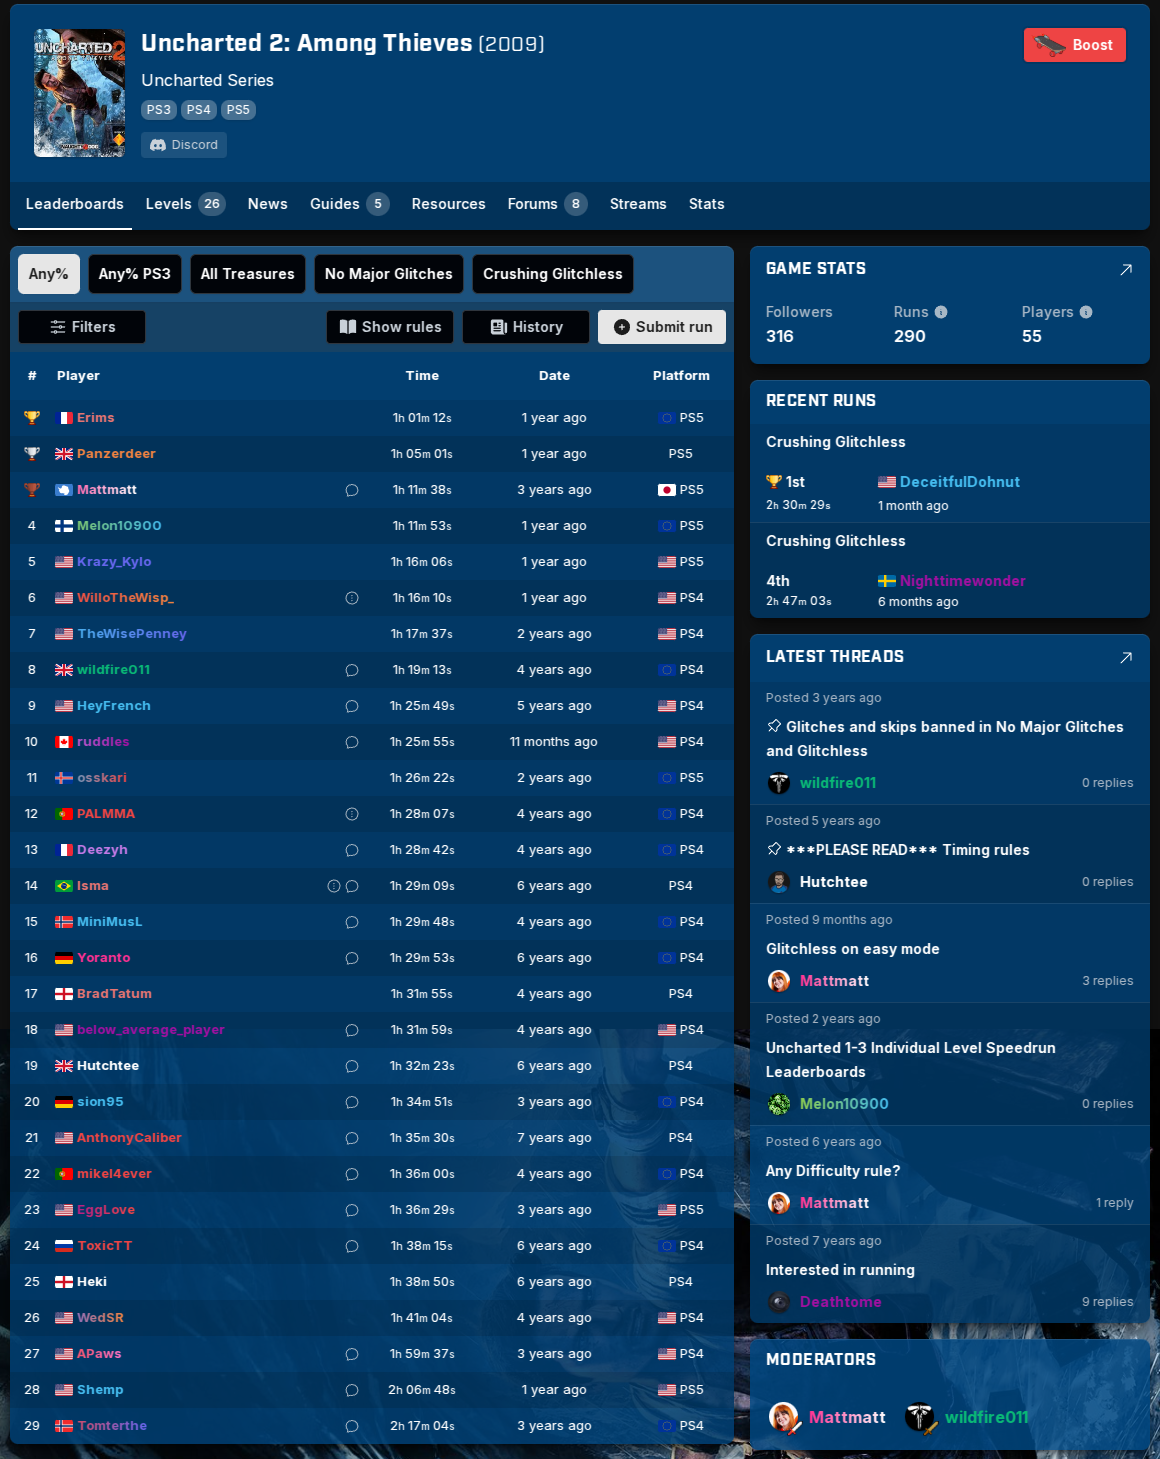View info icon on Isma's run
1160x1459 pixels.
click(x=334, y=886)
